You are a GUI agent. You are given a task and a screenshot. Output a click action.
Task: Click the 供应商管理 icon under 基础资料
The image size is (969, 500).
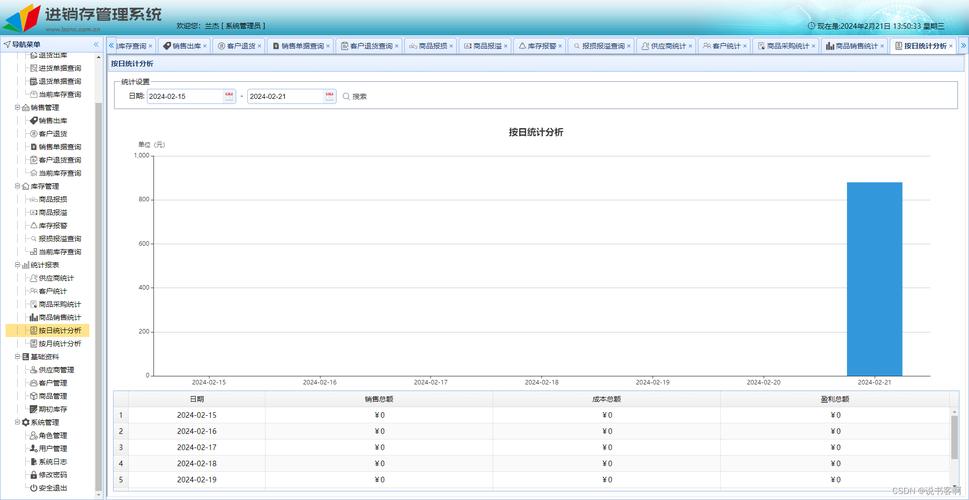coord(34,370)
